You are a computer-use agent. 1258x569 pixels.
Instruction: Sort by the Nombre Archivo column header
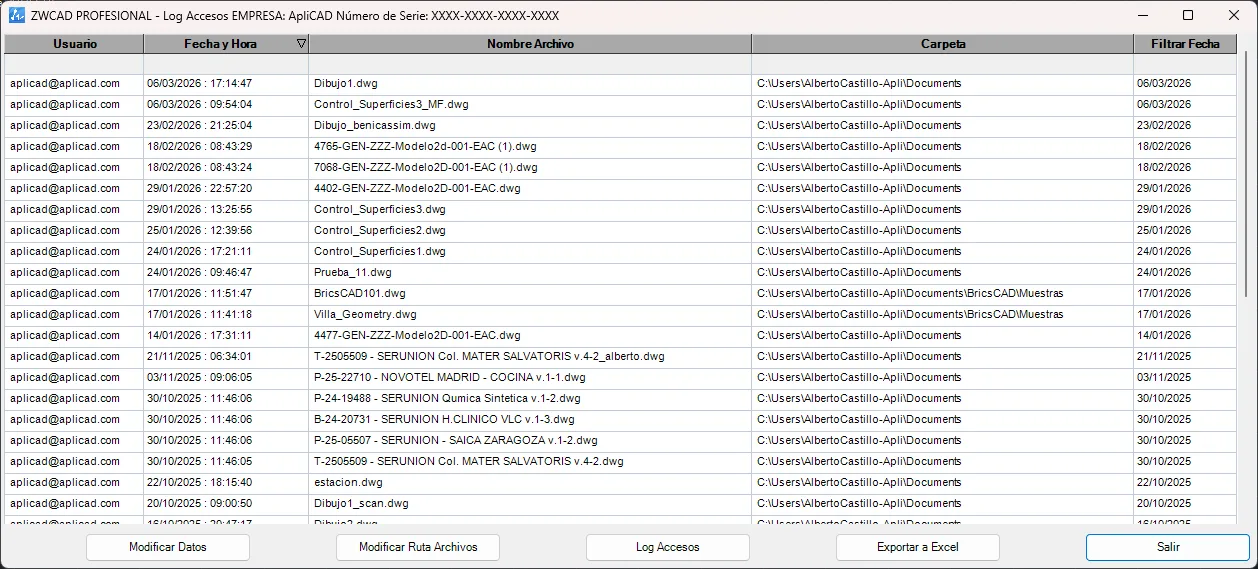tap(530, 44)
